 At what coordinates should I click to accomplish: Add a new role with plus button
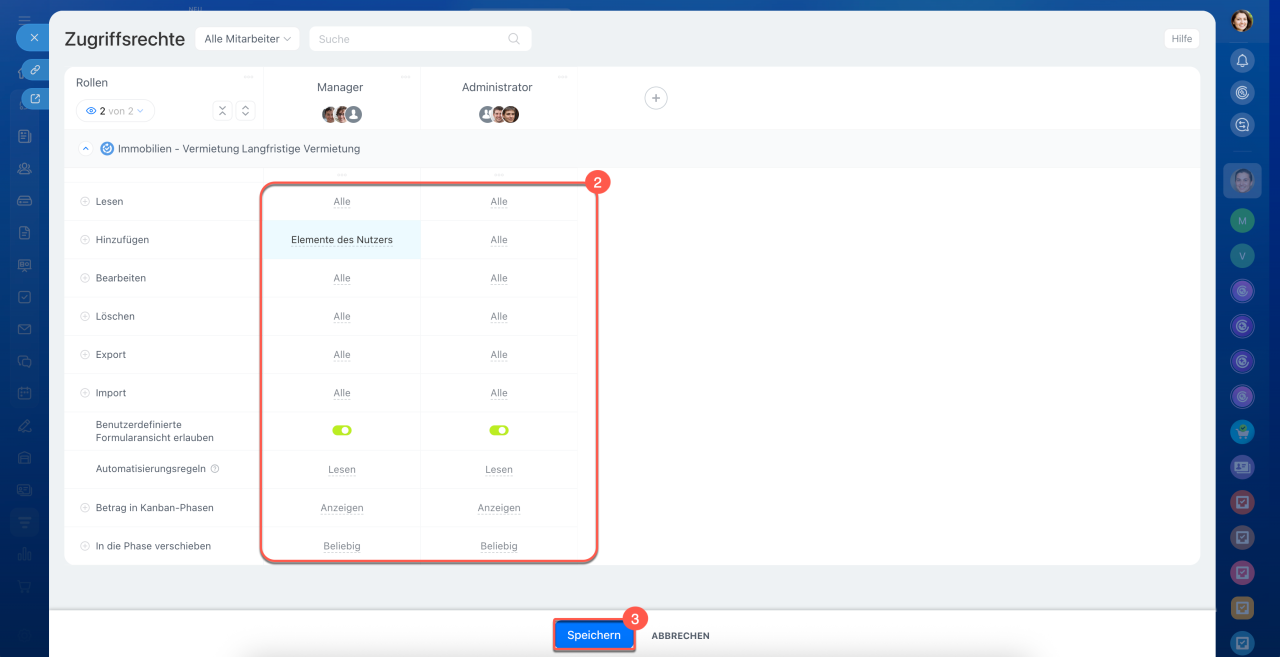point(656,98)
